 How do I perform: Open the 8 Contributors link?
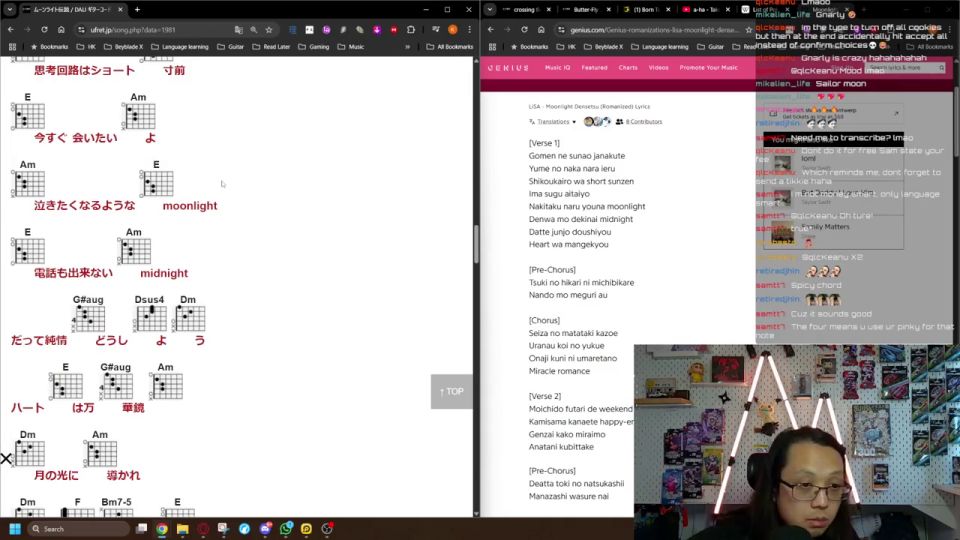[x=639, y=122]
